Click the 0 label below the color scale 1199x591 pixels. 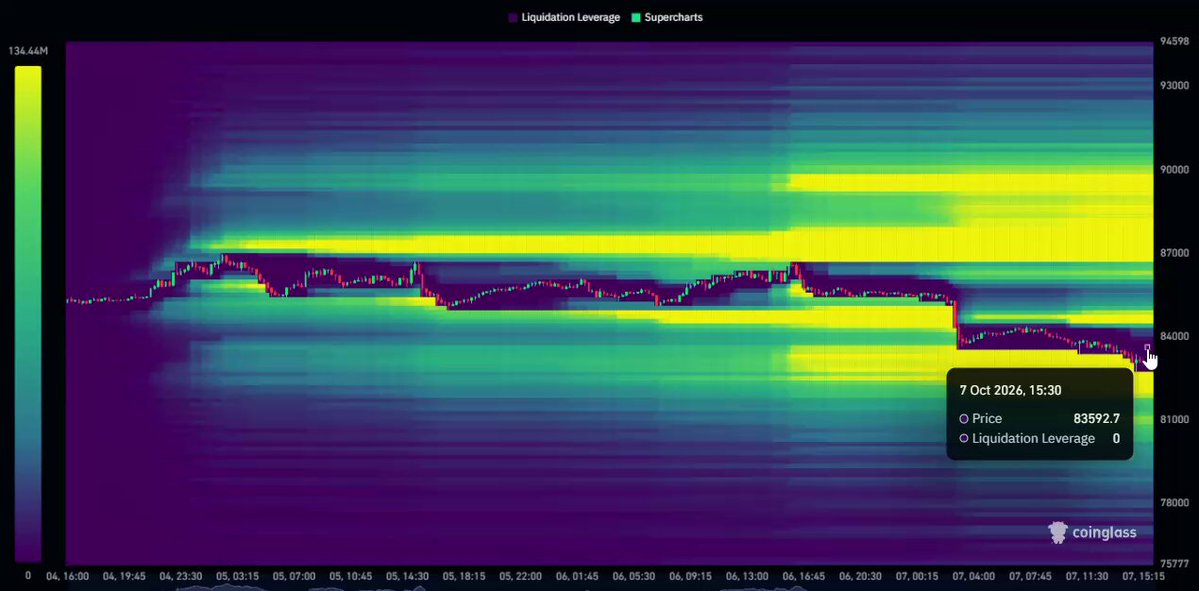(x=28, y=576)
